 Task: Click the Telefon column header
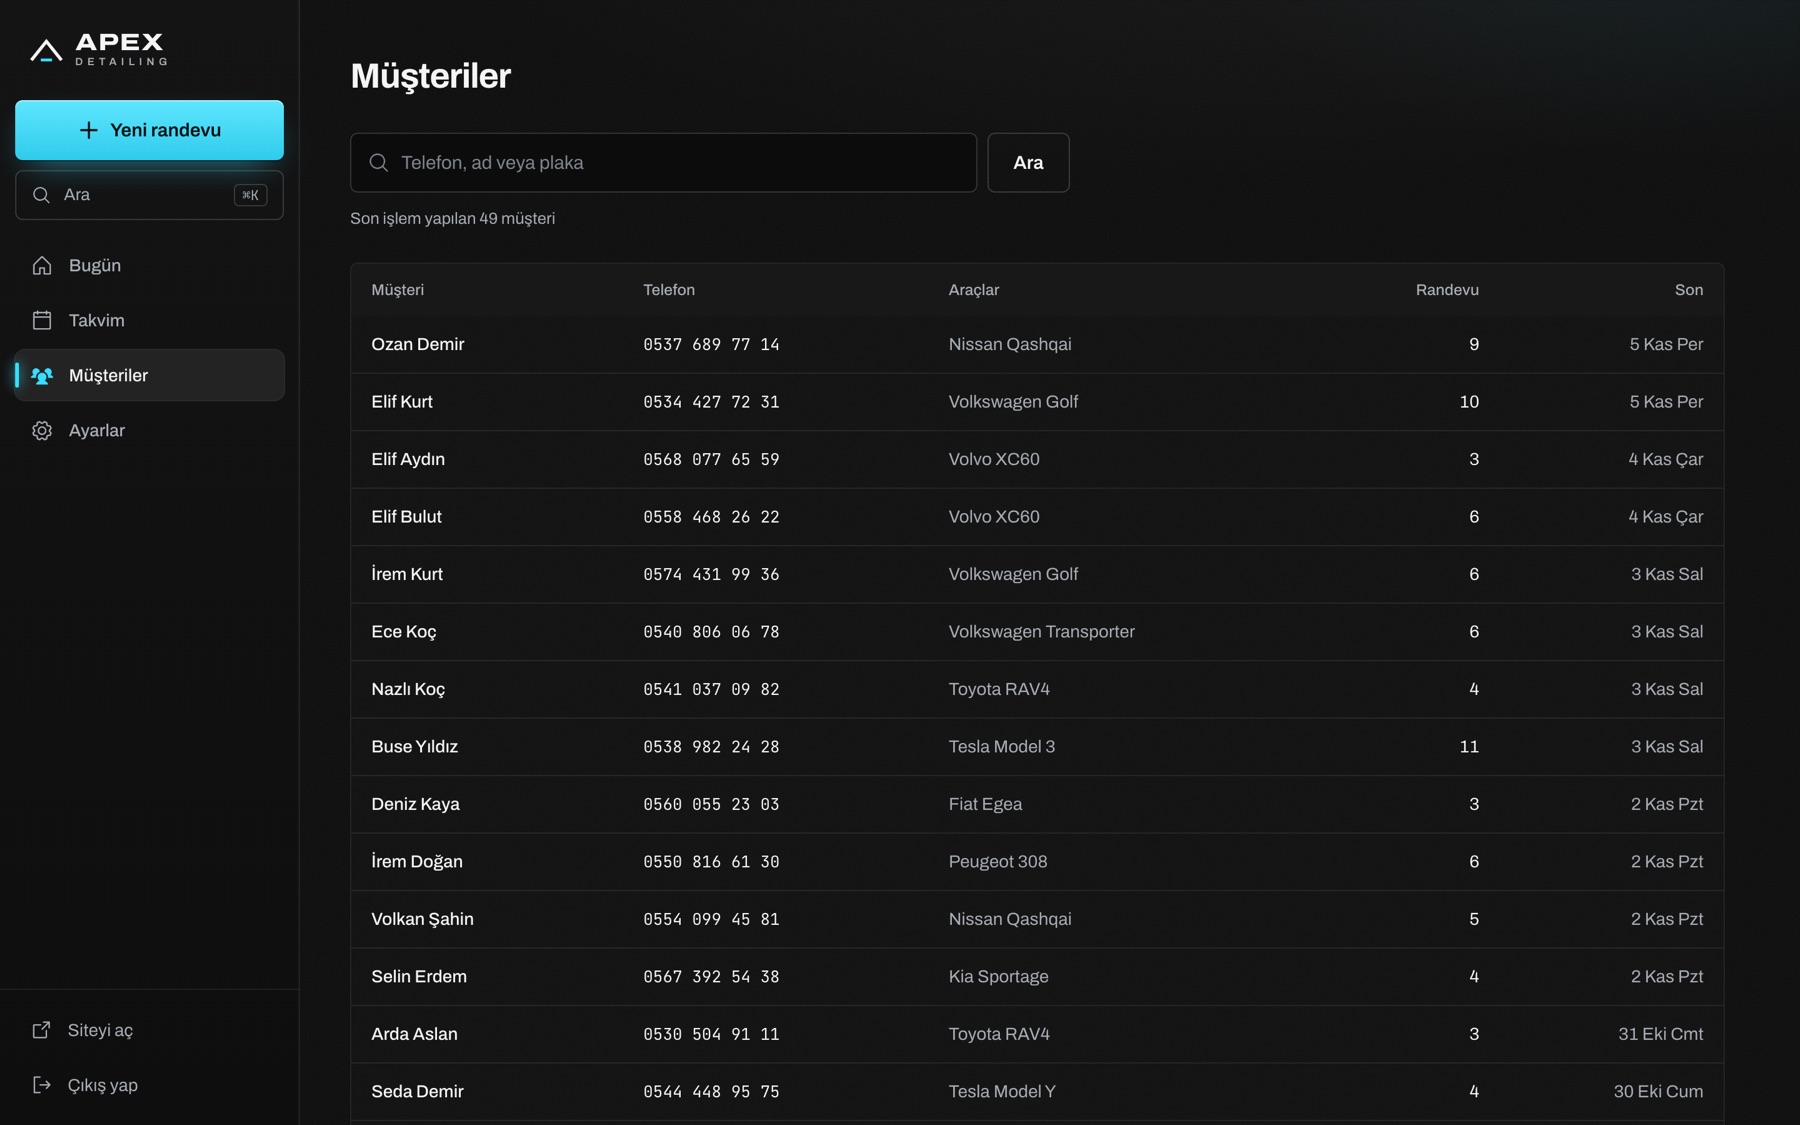pos(669,290)
